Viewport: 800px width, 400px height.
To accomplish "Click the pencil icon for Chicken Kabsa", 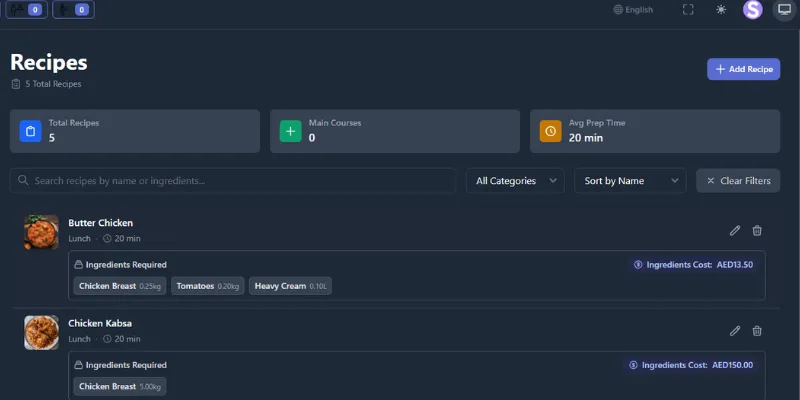I will (735, 331).
